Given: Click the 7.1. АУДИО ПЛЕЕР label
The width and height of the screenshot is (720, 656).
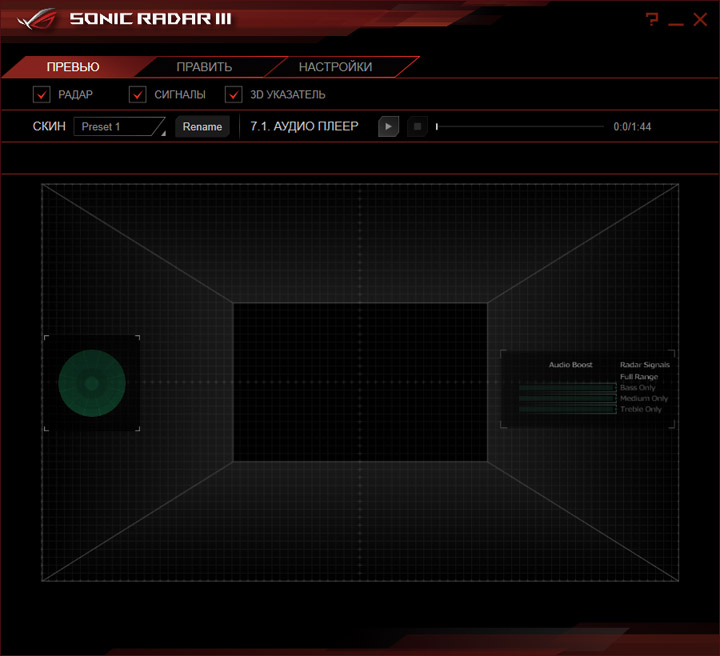Looking at the screenshot, I should tap(304, 127).
